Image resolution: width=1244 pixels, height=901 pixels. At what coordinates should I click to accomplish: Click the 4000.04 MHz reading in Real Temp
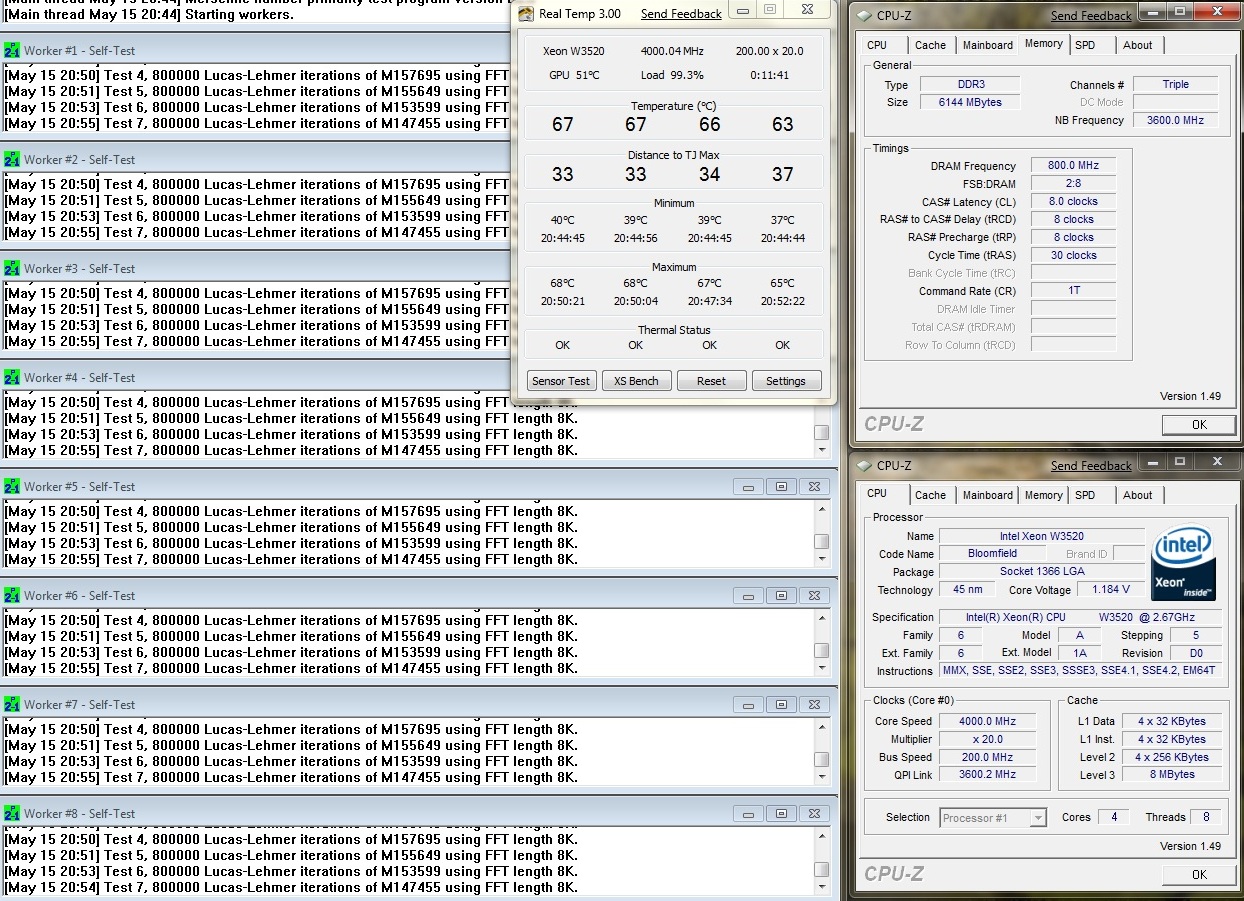coord(672,51)
